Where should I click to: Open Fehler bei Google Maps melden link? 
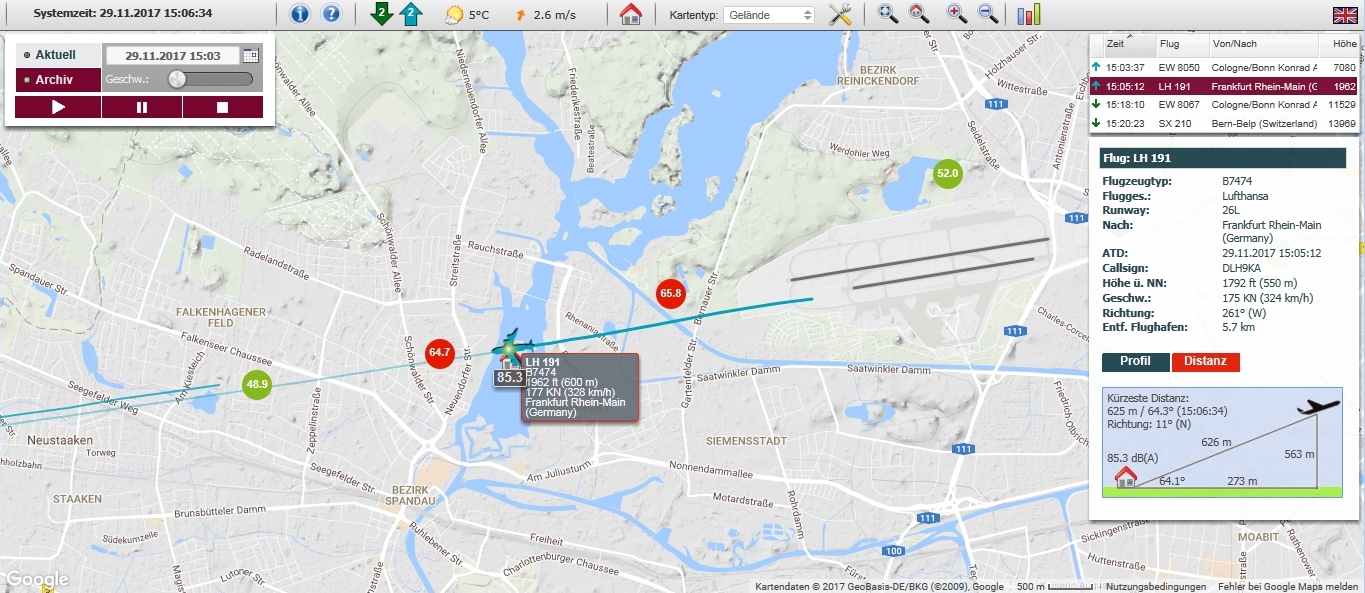pyautogui.click(x=1287, y=587)
